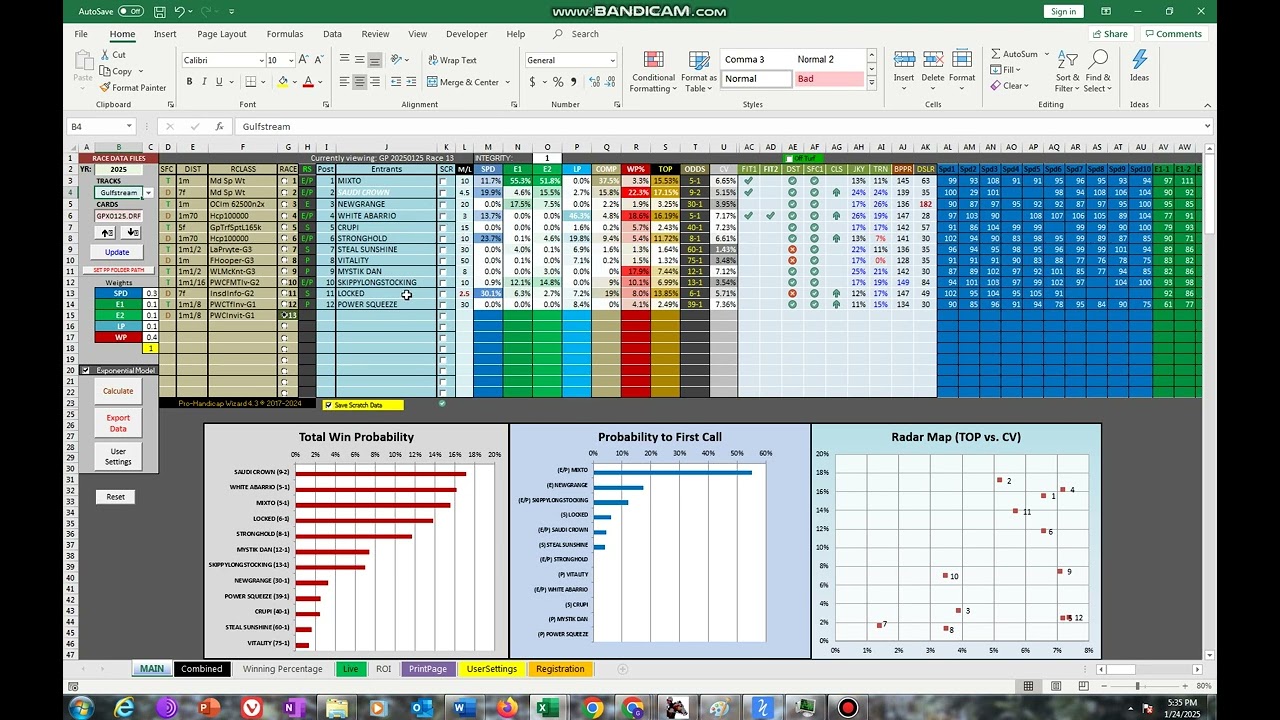
Task: Move to previous card with up-arrow button
Action: click(x=107, y=232)
